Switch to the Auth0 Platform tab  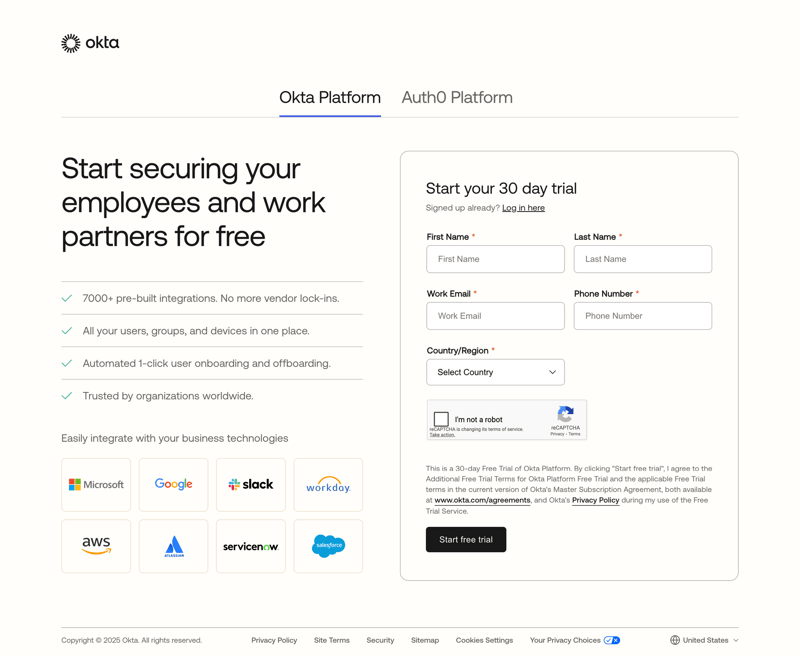[455, 97]
